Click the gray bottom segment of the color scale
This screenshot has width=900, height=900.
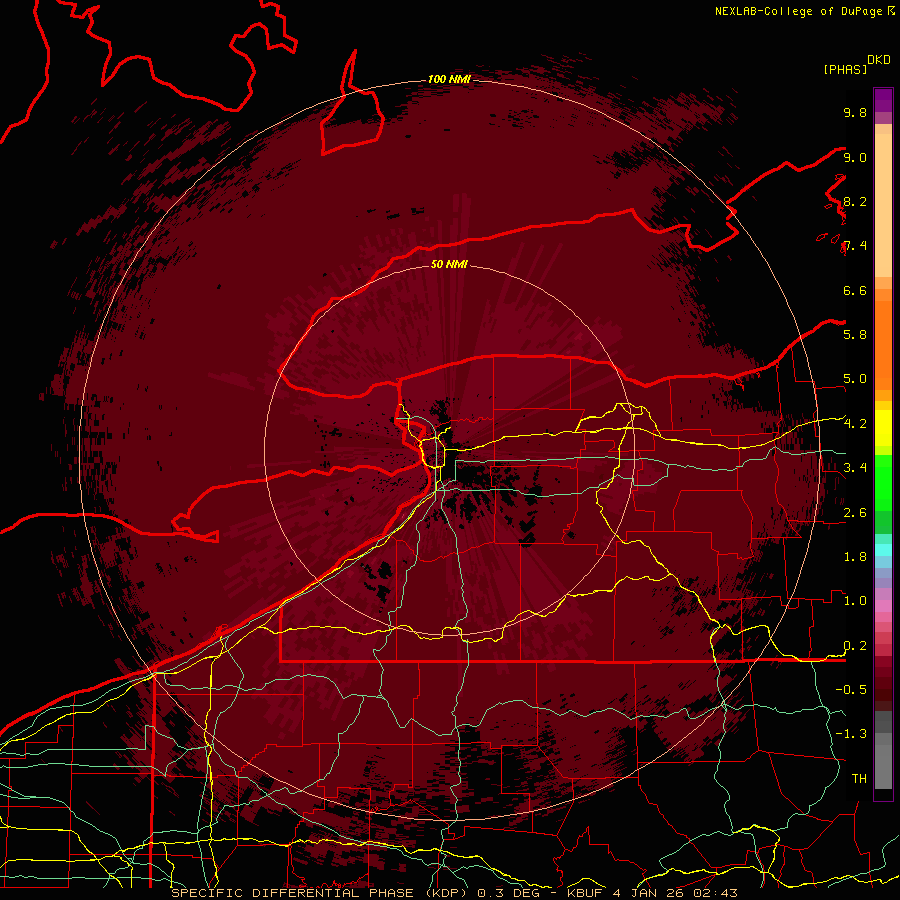click(883, 761)
